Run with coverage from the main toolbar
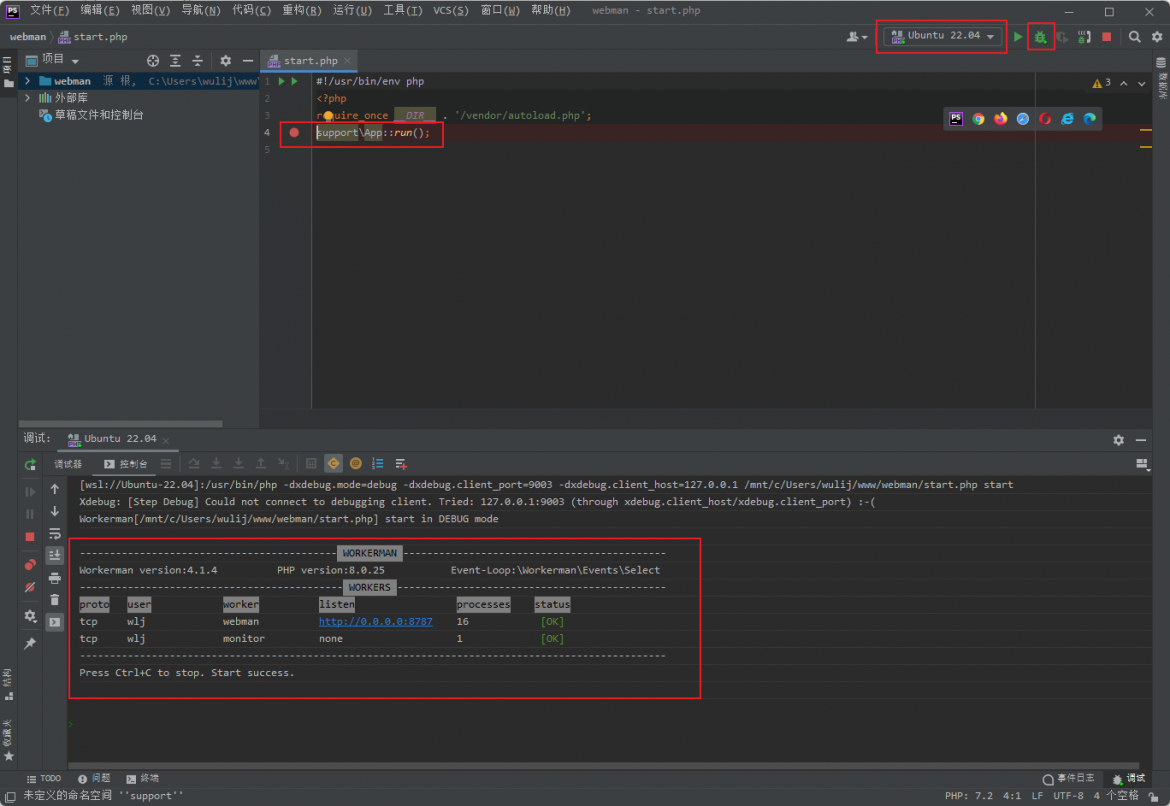The image size is (1170, 806). click(x=1062, y=37)
